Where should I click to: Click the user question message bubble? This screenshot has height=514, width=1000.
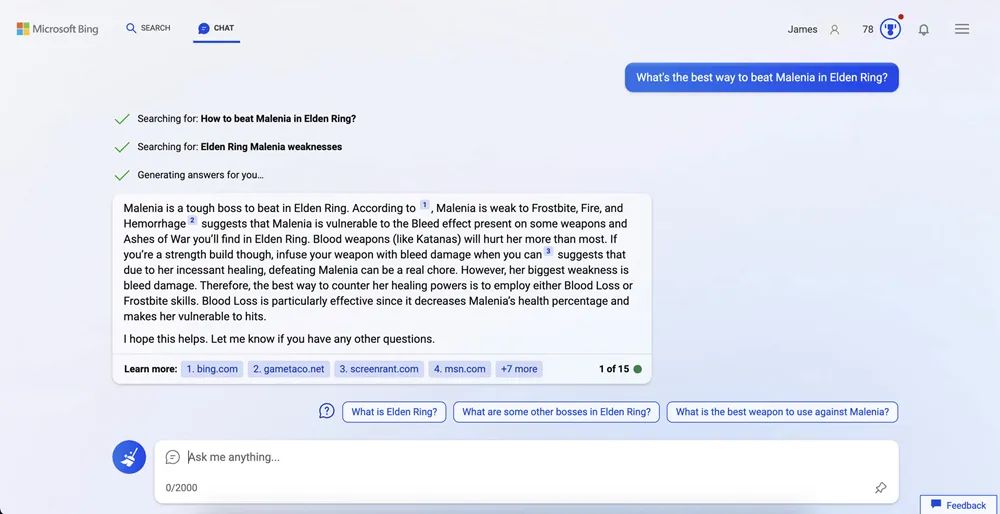pyautogui.click(x=761, y=77)
